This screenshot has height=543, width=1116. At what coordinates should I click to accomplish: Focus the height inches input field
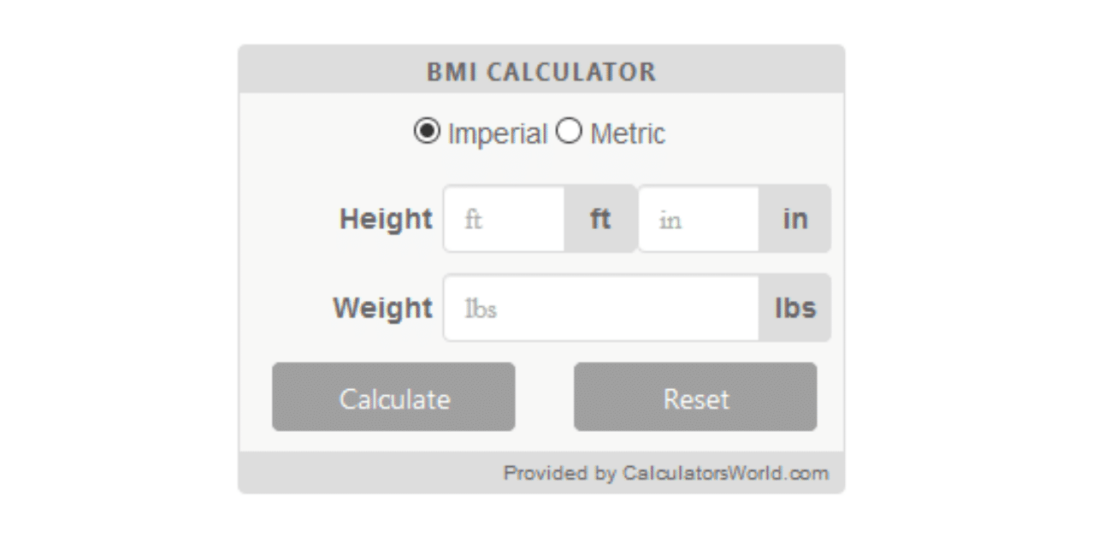[699, 218]
